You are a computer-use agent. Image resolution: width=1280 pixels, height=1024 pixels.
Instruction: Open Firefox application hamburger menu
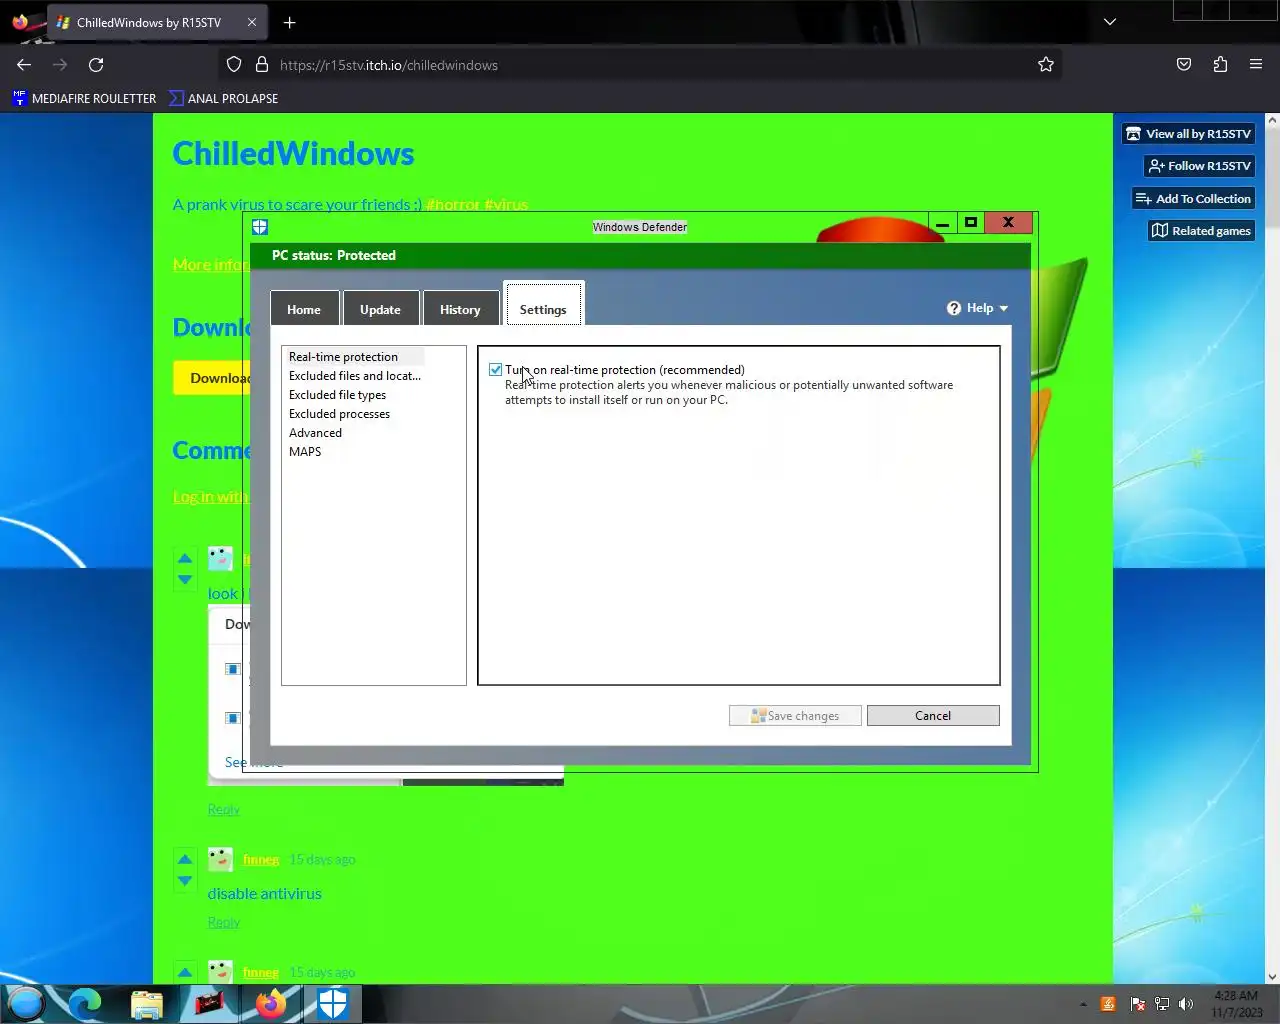tap(1256, 65)
